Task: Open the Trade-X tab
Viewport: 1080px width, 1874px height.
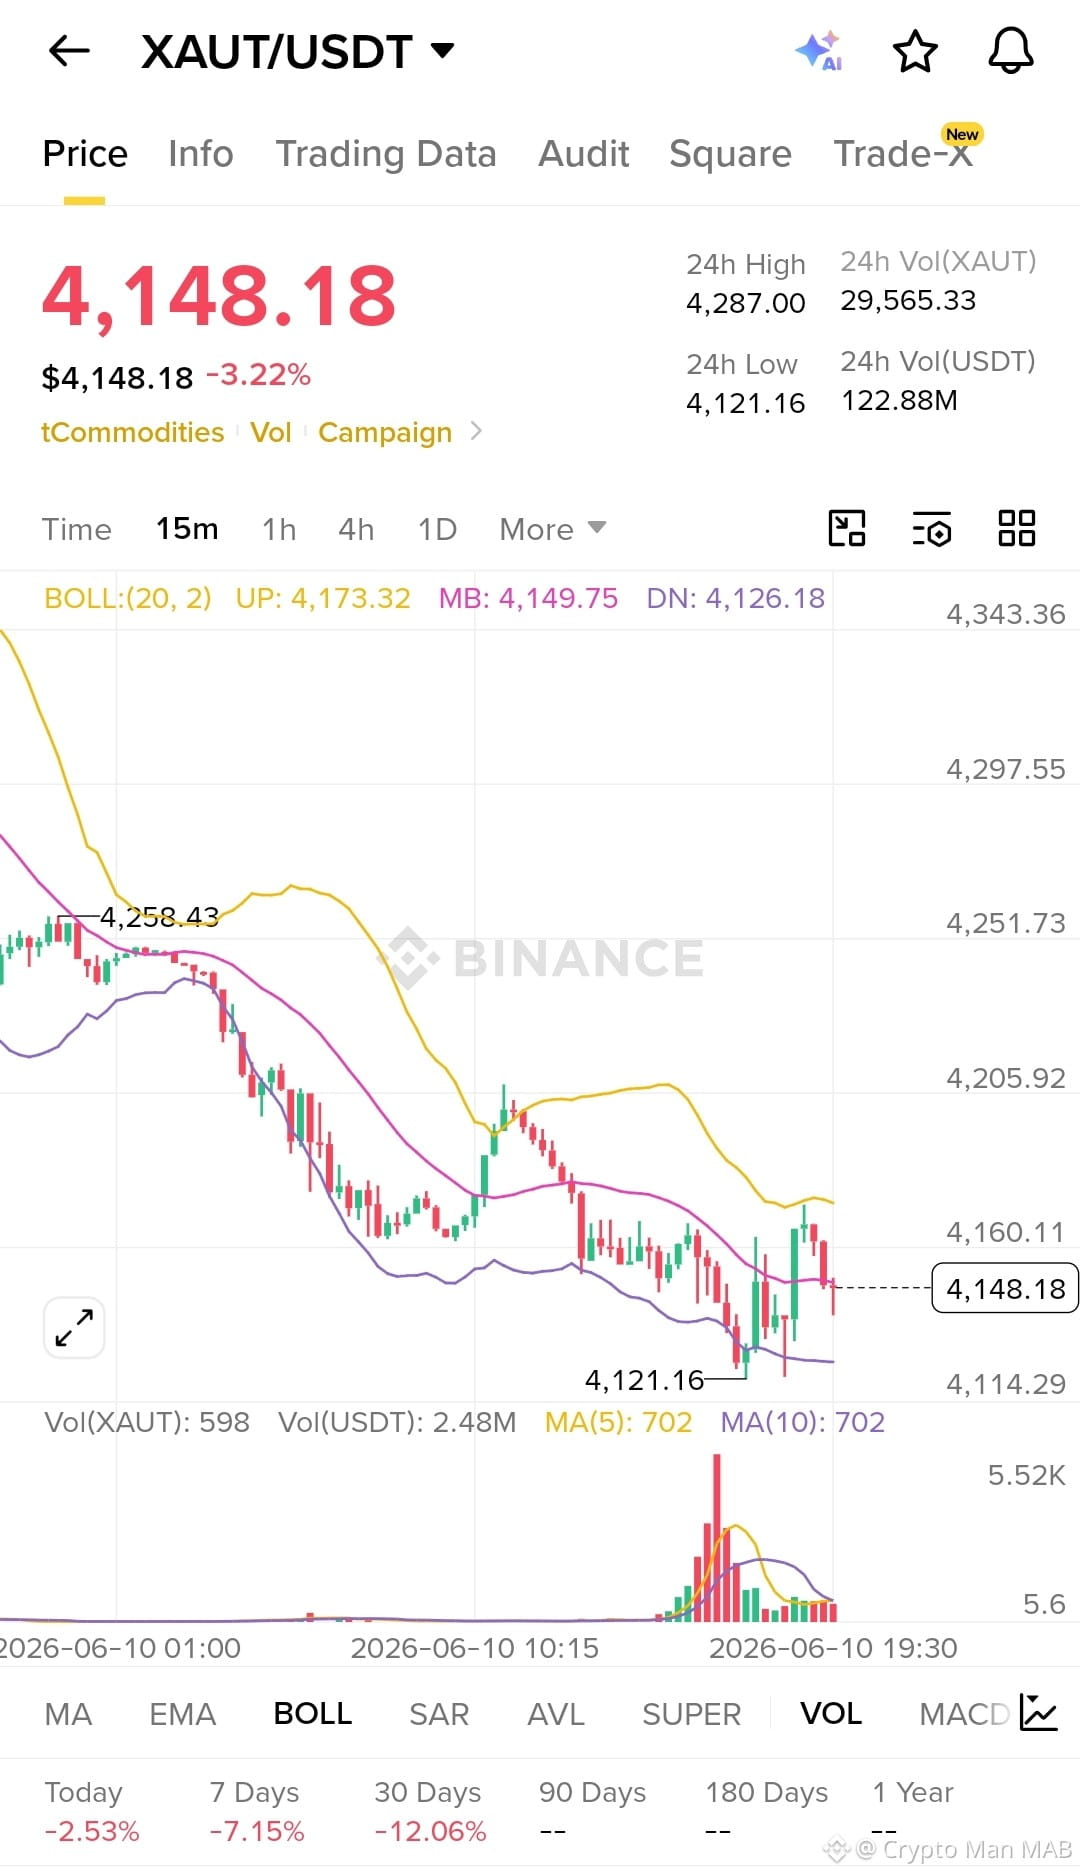Action: [904, 154]
